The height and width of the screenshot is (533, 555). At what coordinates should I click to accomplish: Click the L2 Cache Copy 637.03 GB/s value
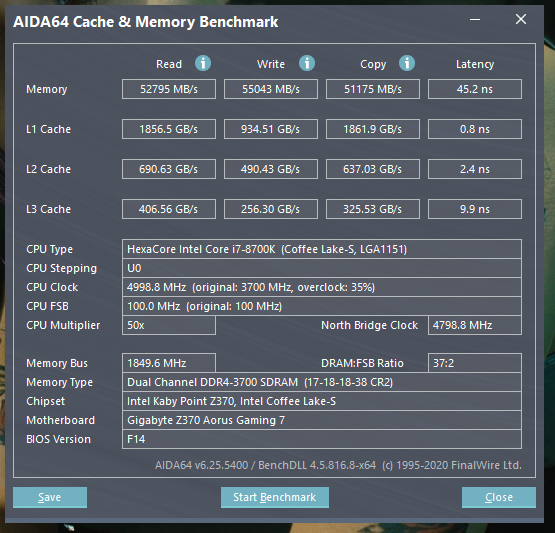click(373, 169)
